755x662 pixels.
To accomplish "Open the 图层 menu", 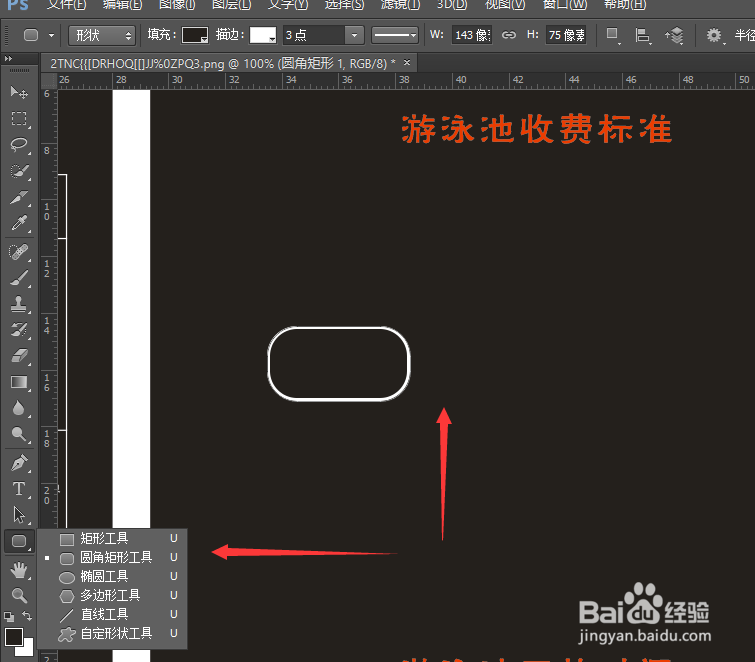I will click(232, 5).
